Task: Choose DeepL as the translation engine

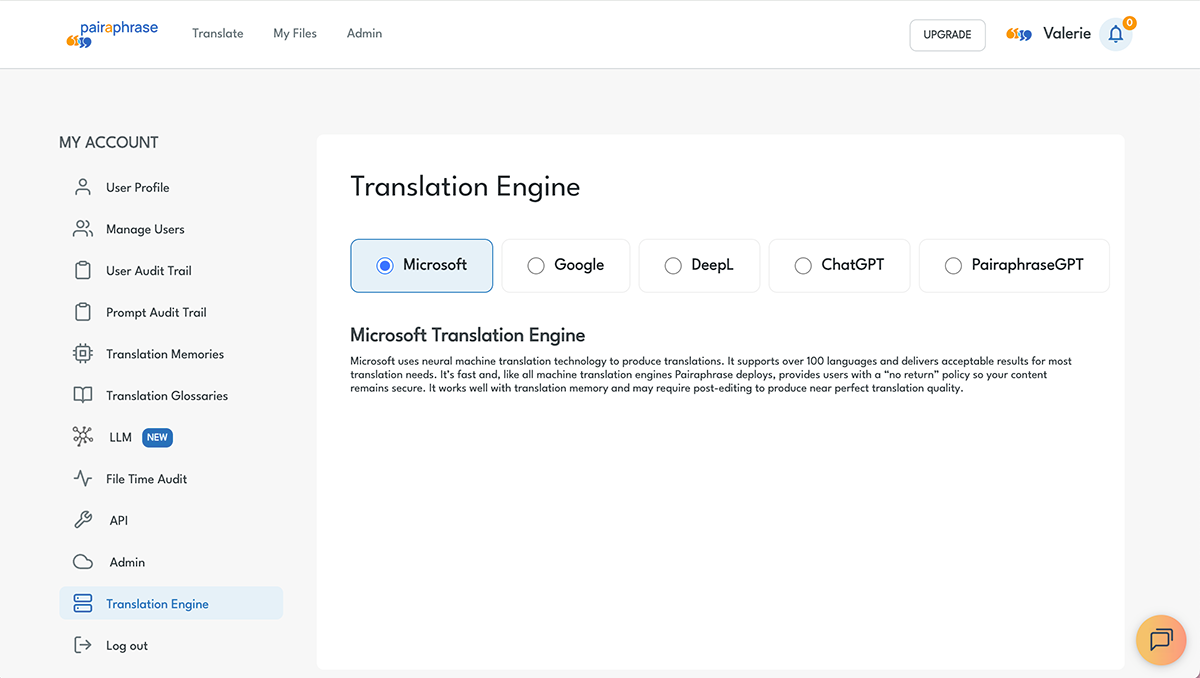Action: (673, 265)
